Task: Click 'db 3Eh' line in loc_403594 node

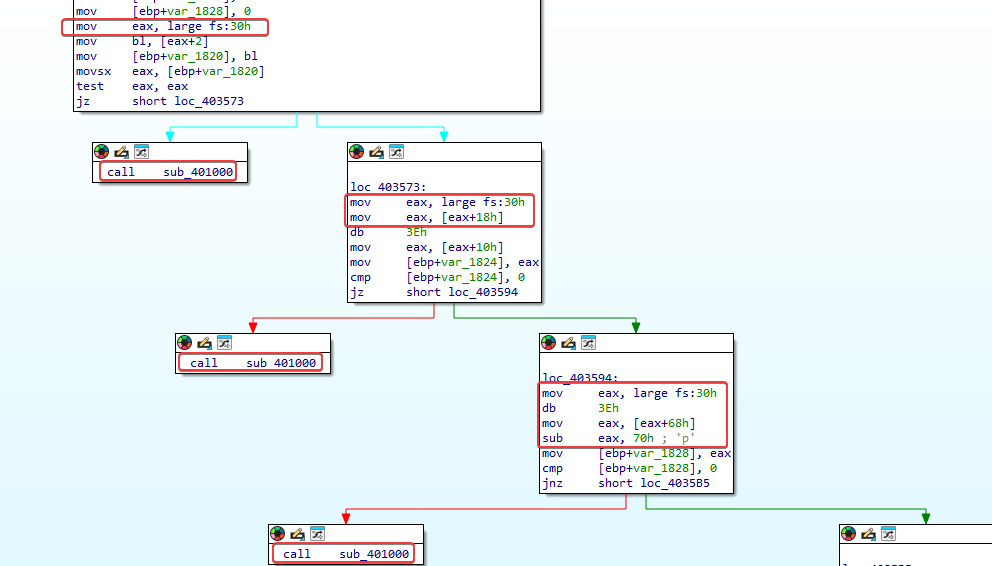Action: point(580,409)
